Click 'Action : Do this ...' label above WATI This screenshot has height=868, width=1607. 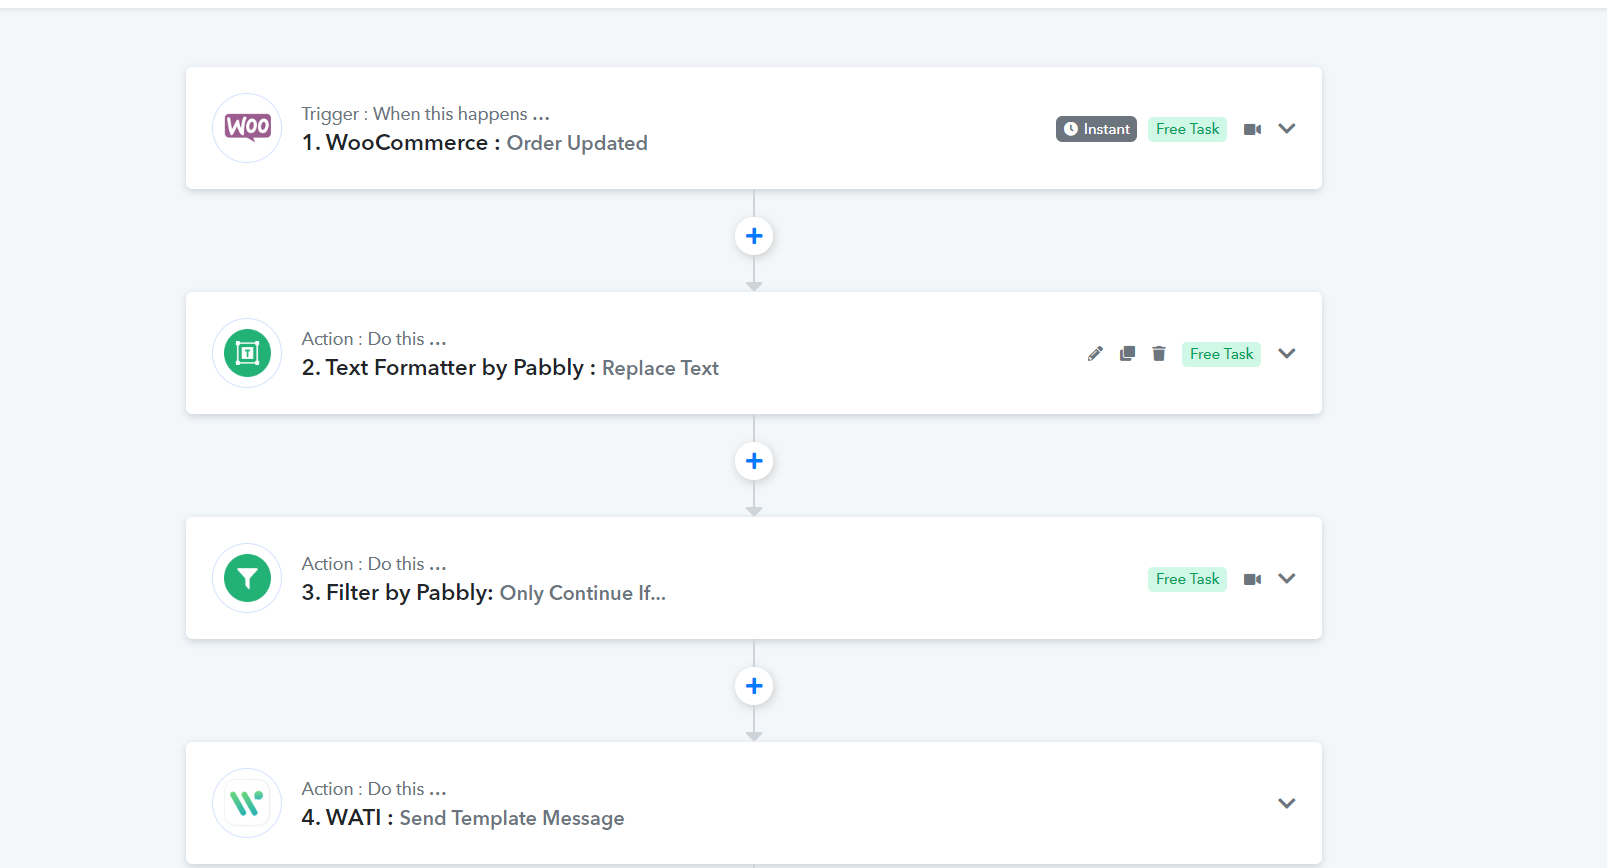(x=374, y=789)
